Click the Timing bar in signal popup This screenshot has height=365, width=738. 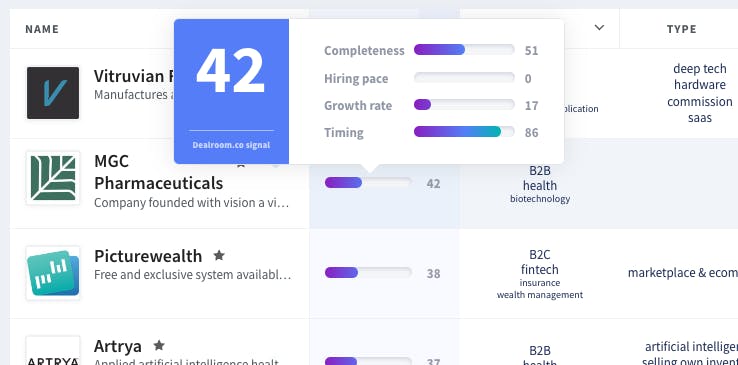click(464, 132)
